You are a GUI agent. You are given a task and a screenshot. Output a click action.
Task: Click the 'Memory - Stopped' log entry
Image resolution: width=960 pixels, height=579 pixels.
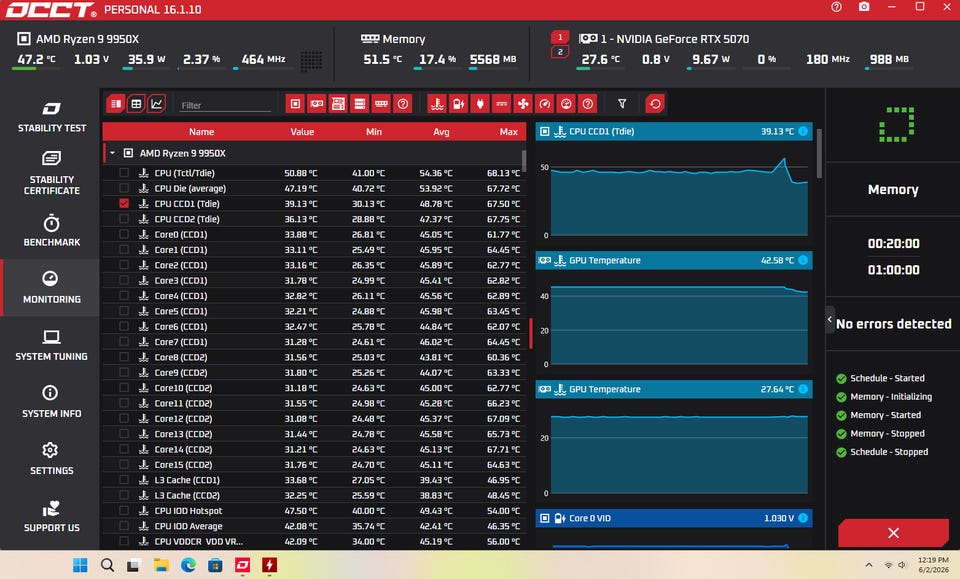(x=887, y=433)
